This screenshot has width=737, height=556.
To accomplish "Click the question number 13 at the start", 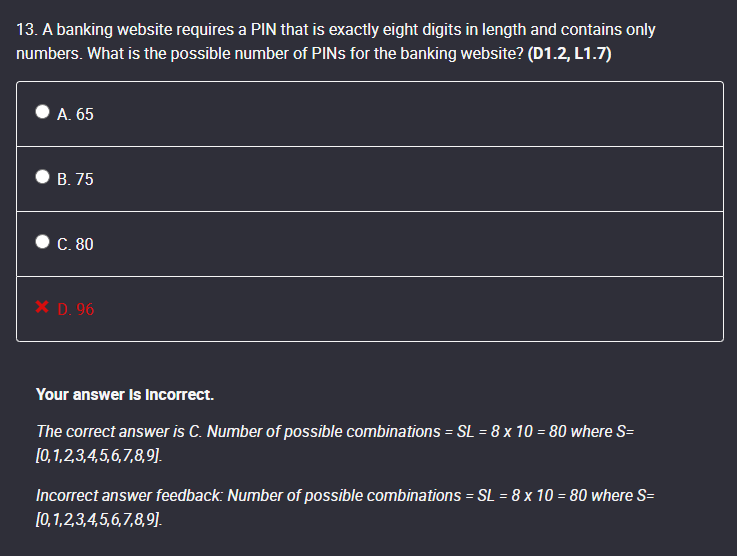I will (25, 30).
